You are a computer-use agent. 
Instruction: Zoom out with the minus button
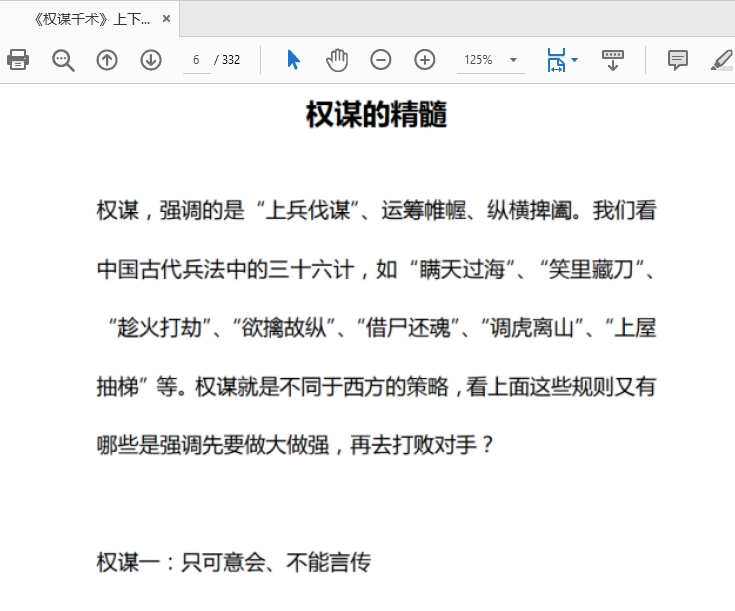click(381, 60)
